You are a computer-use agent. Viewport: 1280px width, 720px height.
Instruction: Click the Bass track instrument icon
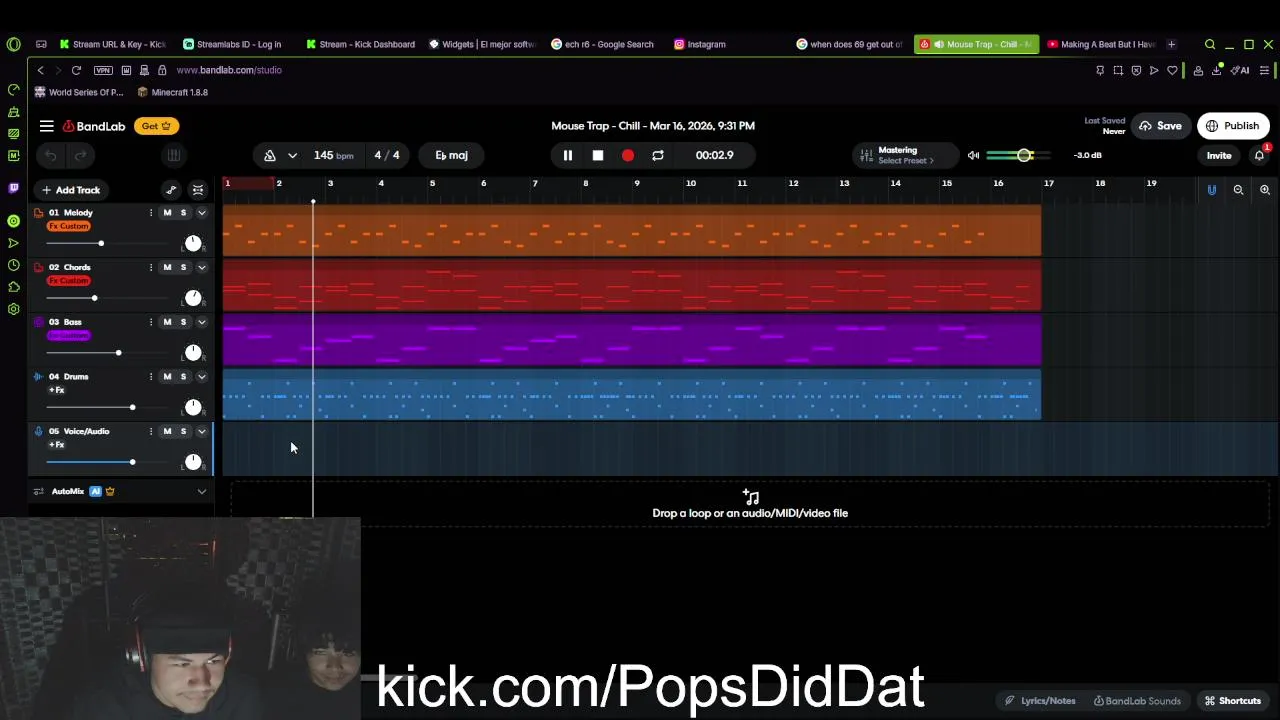[x=38, y=322]
